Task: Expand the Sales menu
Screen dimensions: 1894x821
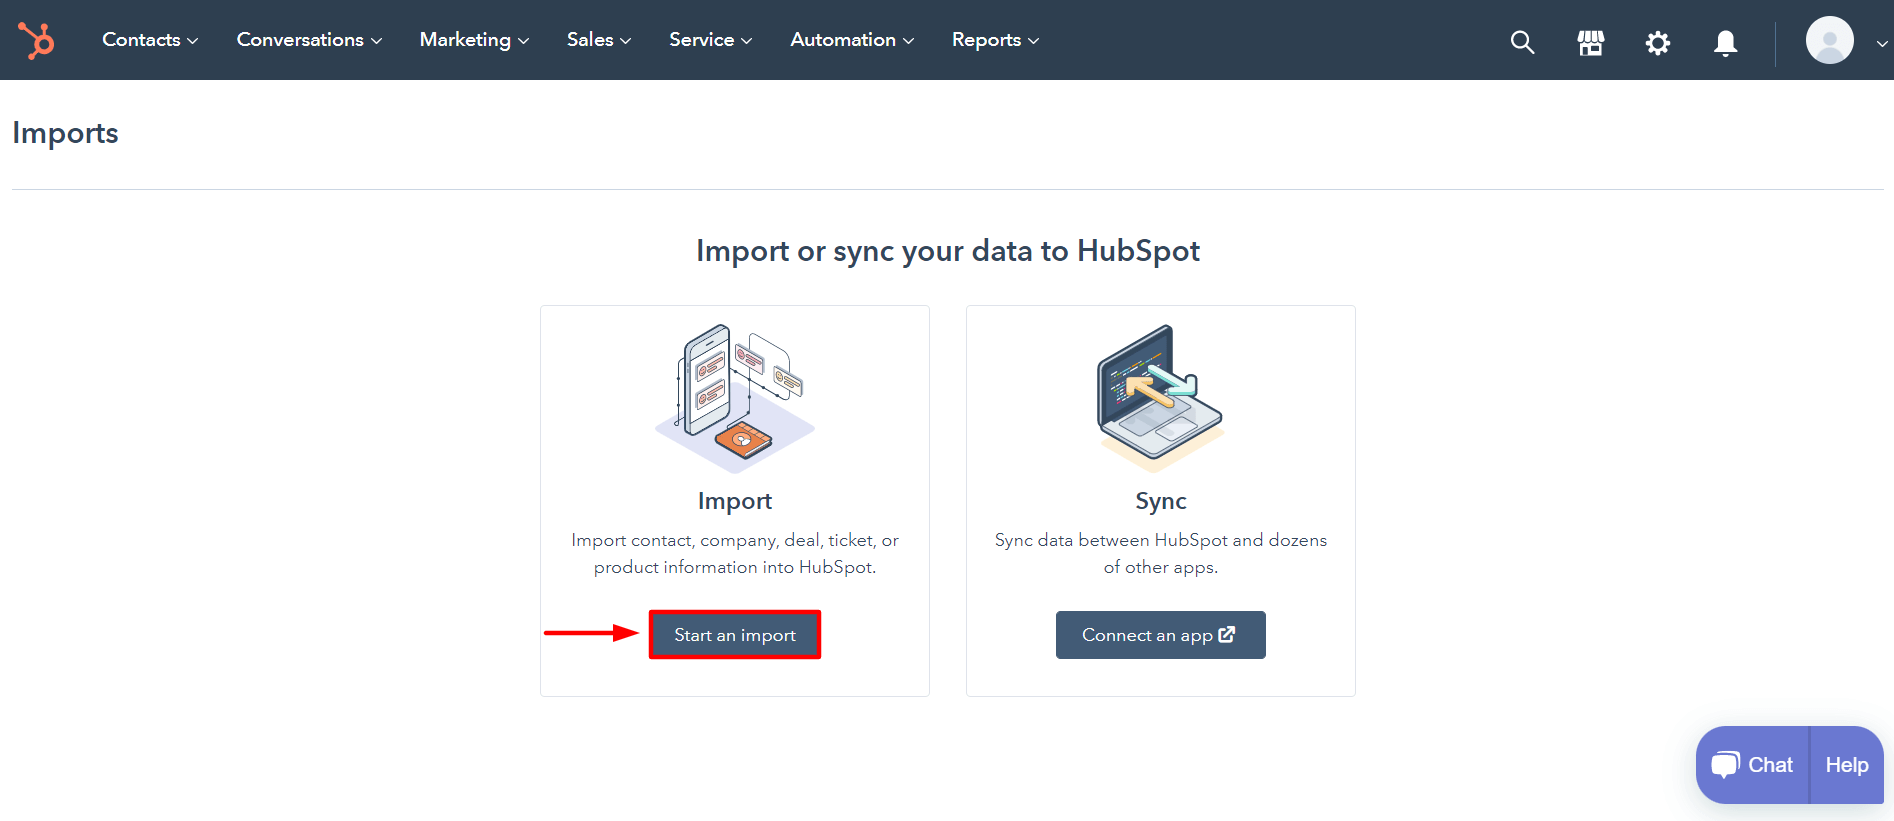Action: 599,40
